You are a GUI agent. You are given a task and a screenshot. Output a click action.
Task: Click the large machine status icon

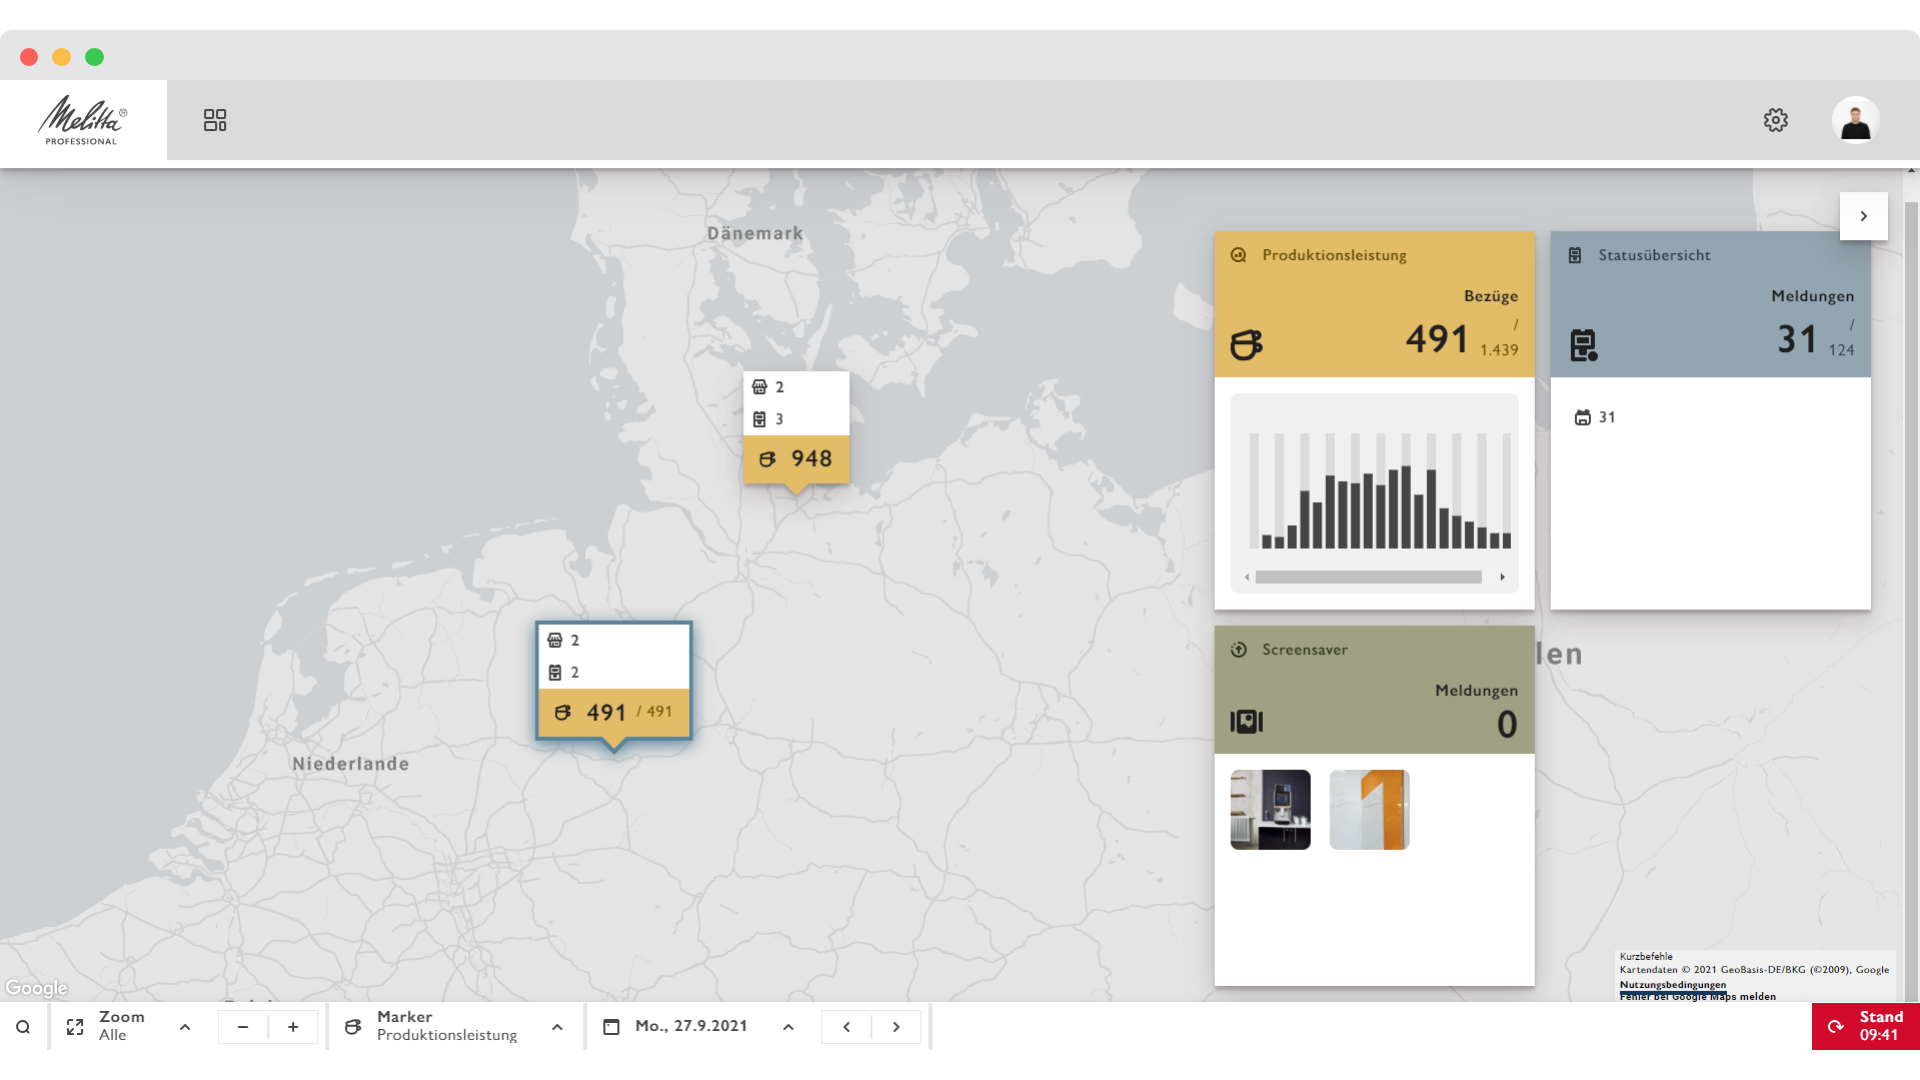pyautogui.click(x=1583, y=345)
